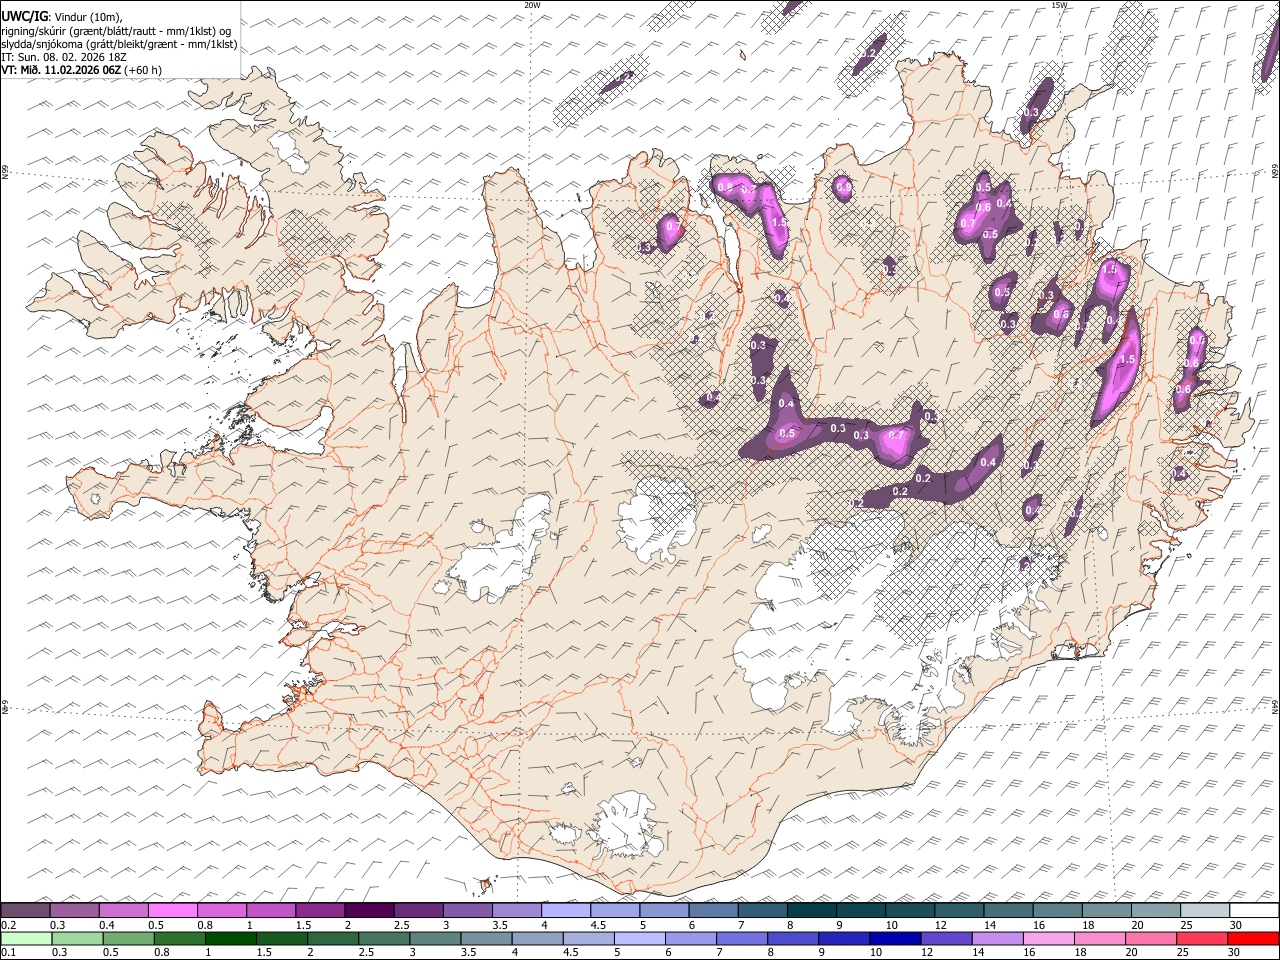1280x960 pixels.
Task: Pick bottom-row pale green swatch starting at 0.1
Action: pos(25,939)
